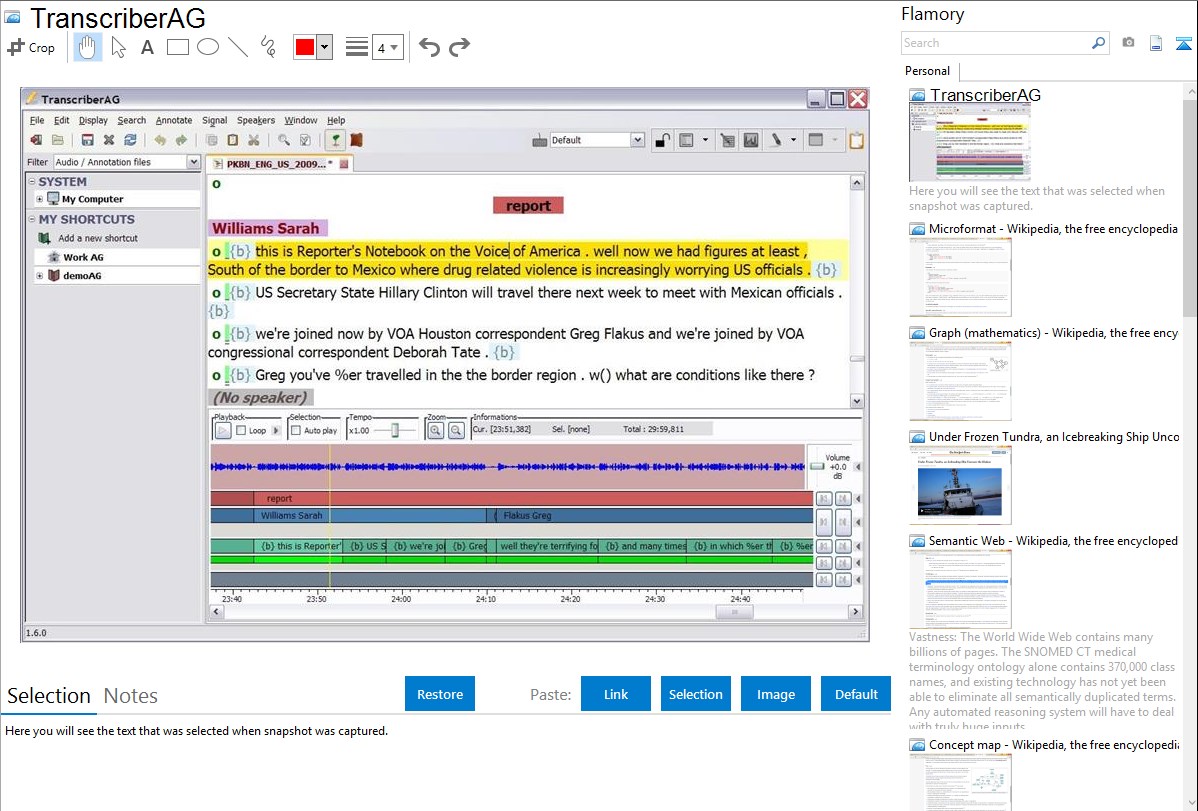Toggle the Loop playback checkbox
This screenshot has height=811, width=1198.
tap(241, 430)
